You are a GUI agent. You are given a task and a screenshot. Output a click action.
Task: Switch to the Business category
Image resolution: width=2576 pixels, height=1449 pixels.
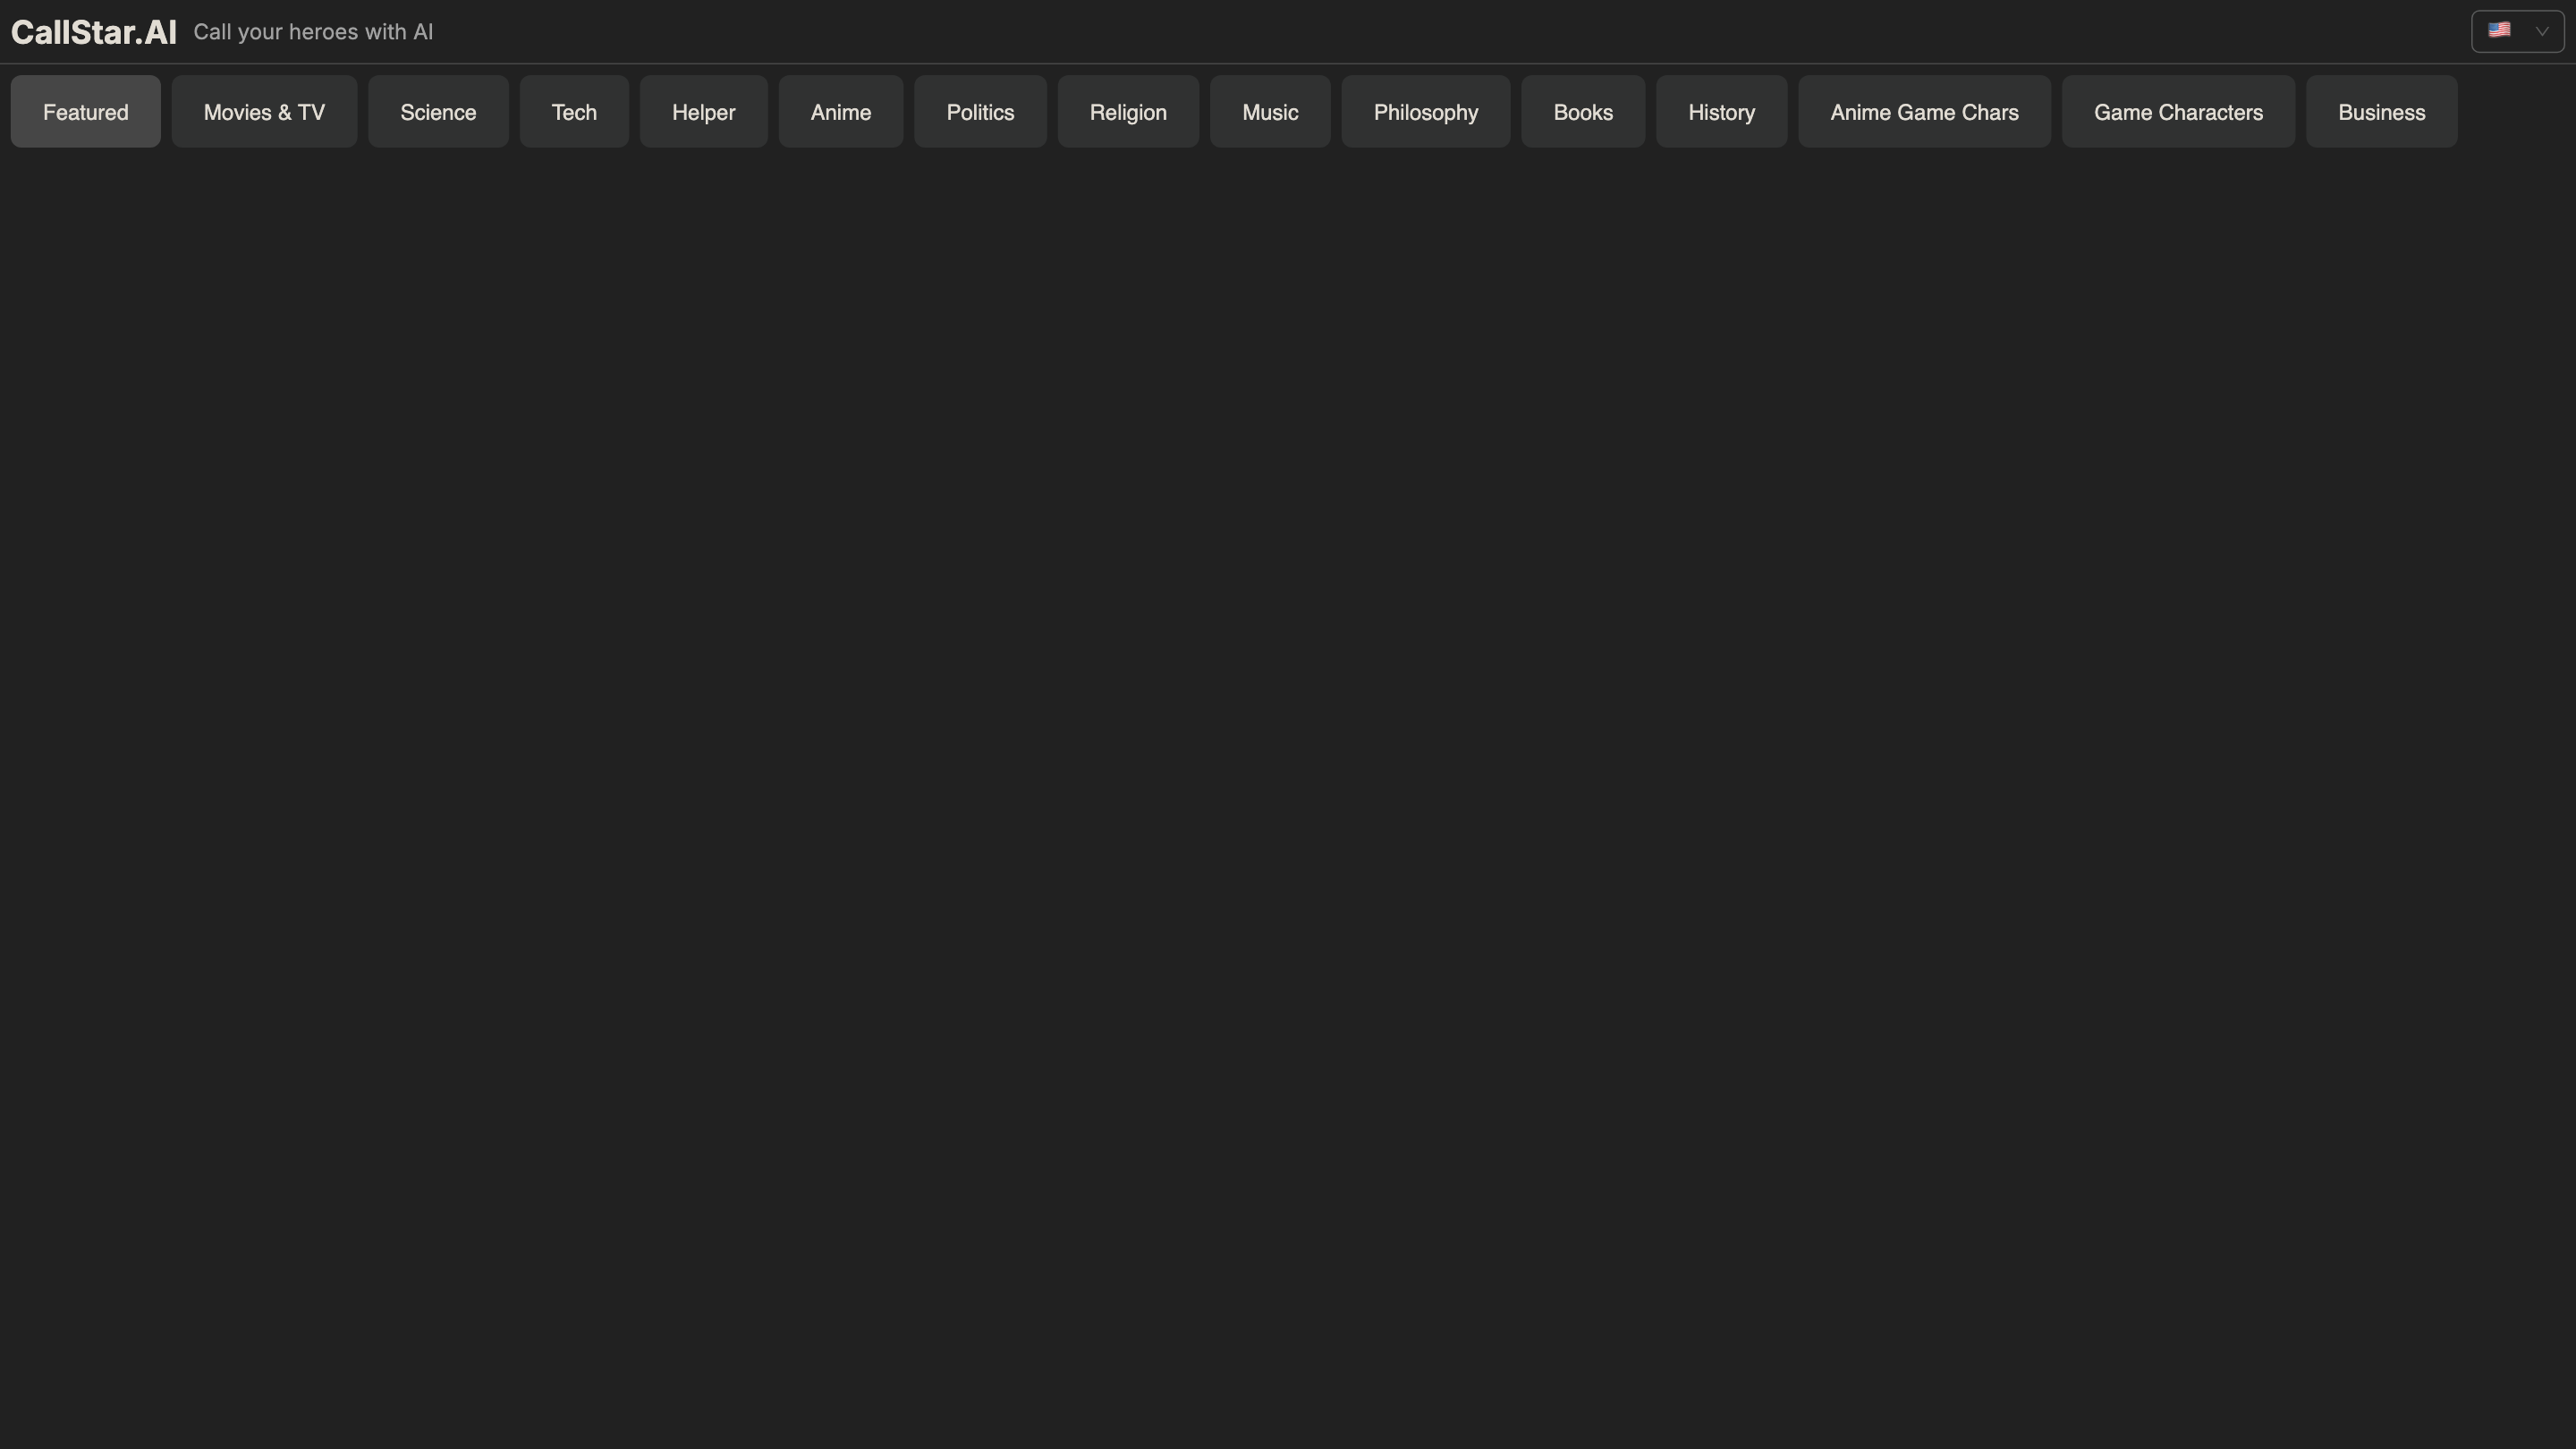pyautogui.click(x=2381, y=112)
